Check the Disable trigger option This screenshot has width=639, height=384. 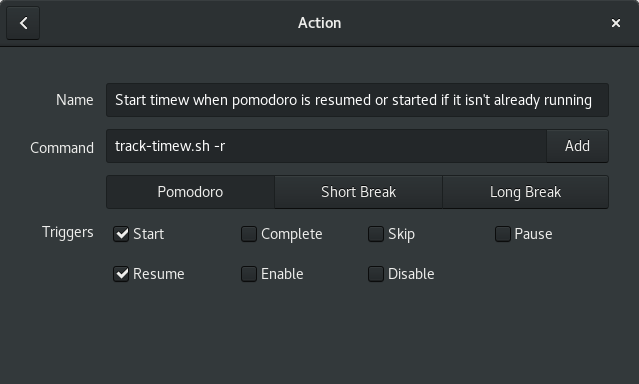tap(376, 274)
